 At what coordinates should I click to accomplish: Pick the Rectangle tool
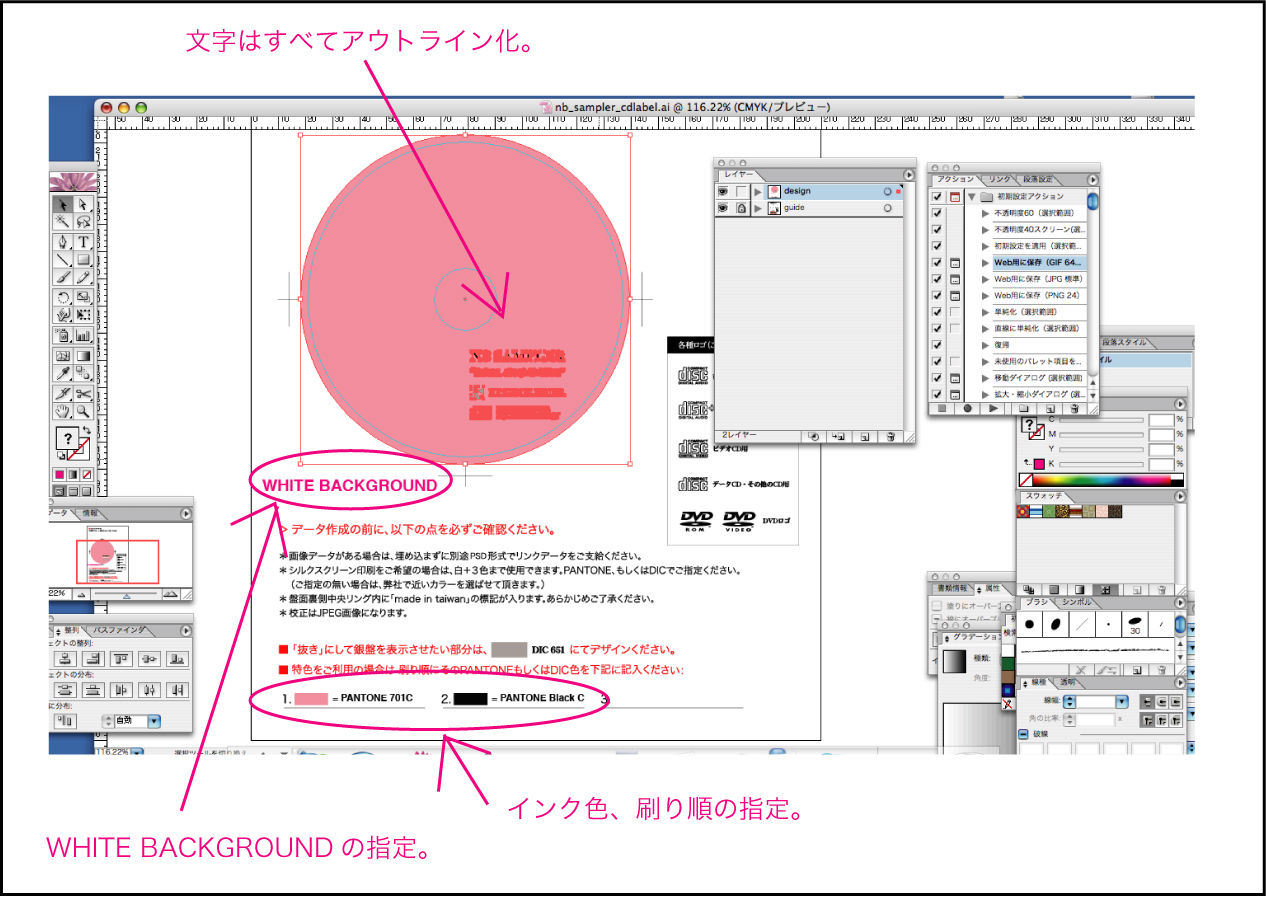(x=83, y=259)
